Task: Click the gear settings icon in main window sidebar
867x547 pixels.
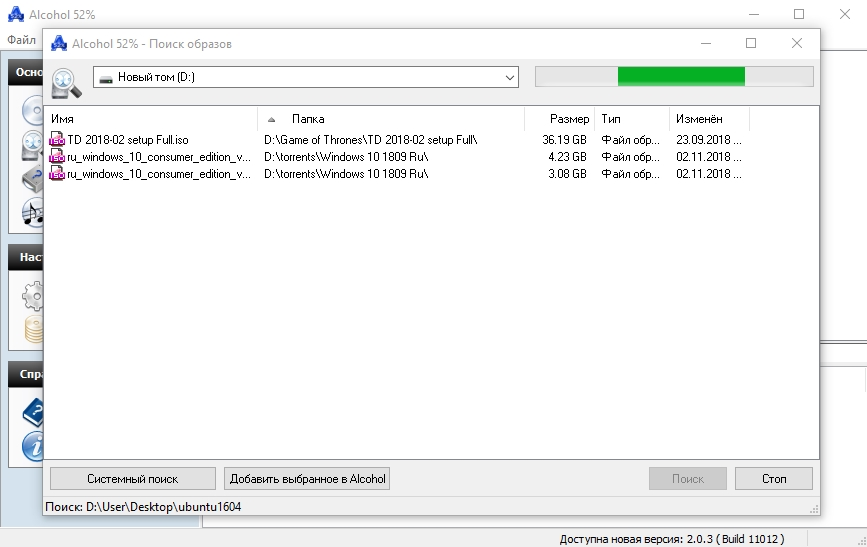Action: tap(33, 295)
